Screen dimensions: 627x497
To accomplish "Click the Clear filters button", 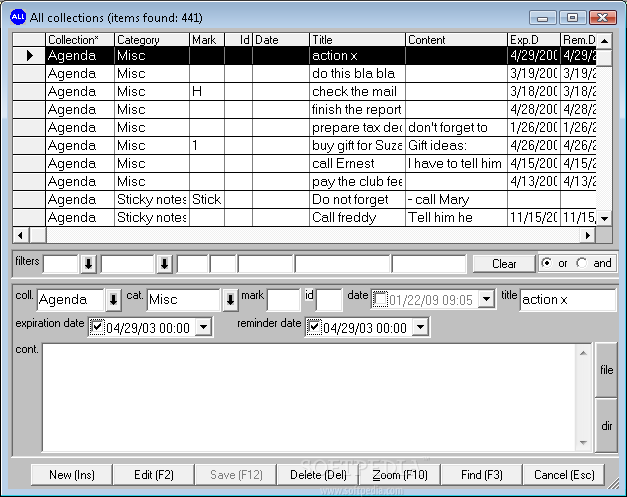I will (504, 264).
